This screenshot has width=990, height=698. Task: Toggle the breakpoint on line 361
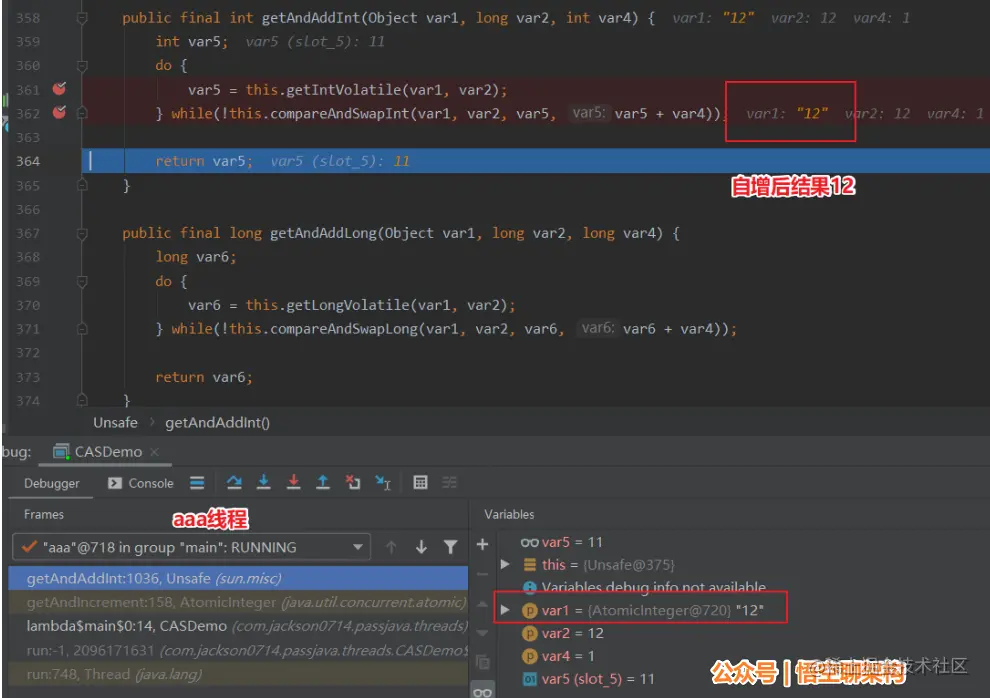(59, 89)
